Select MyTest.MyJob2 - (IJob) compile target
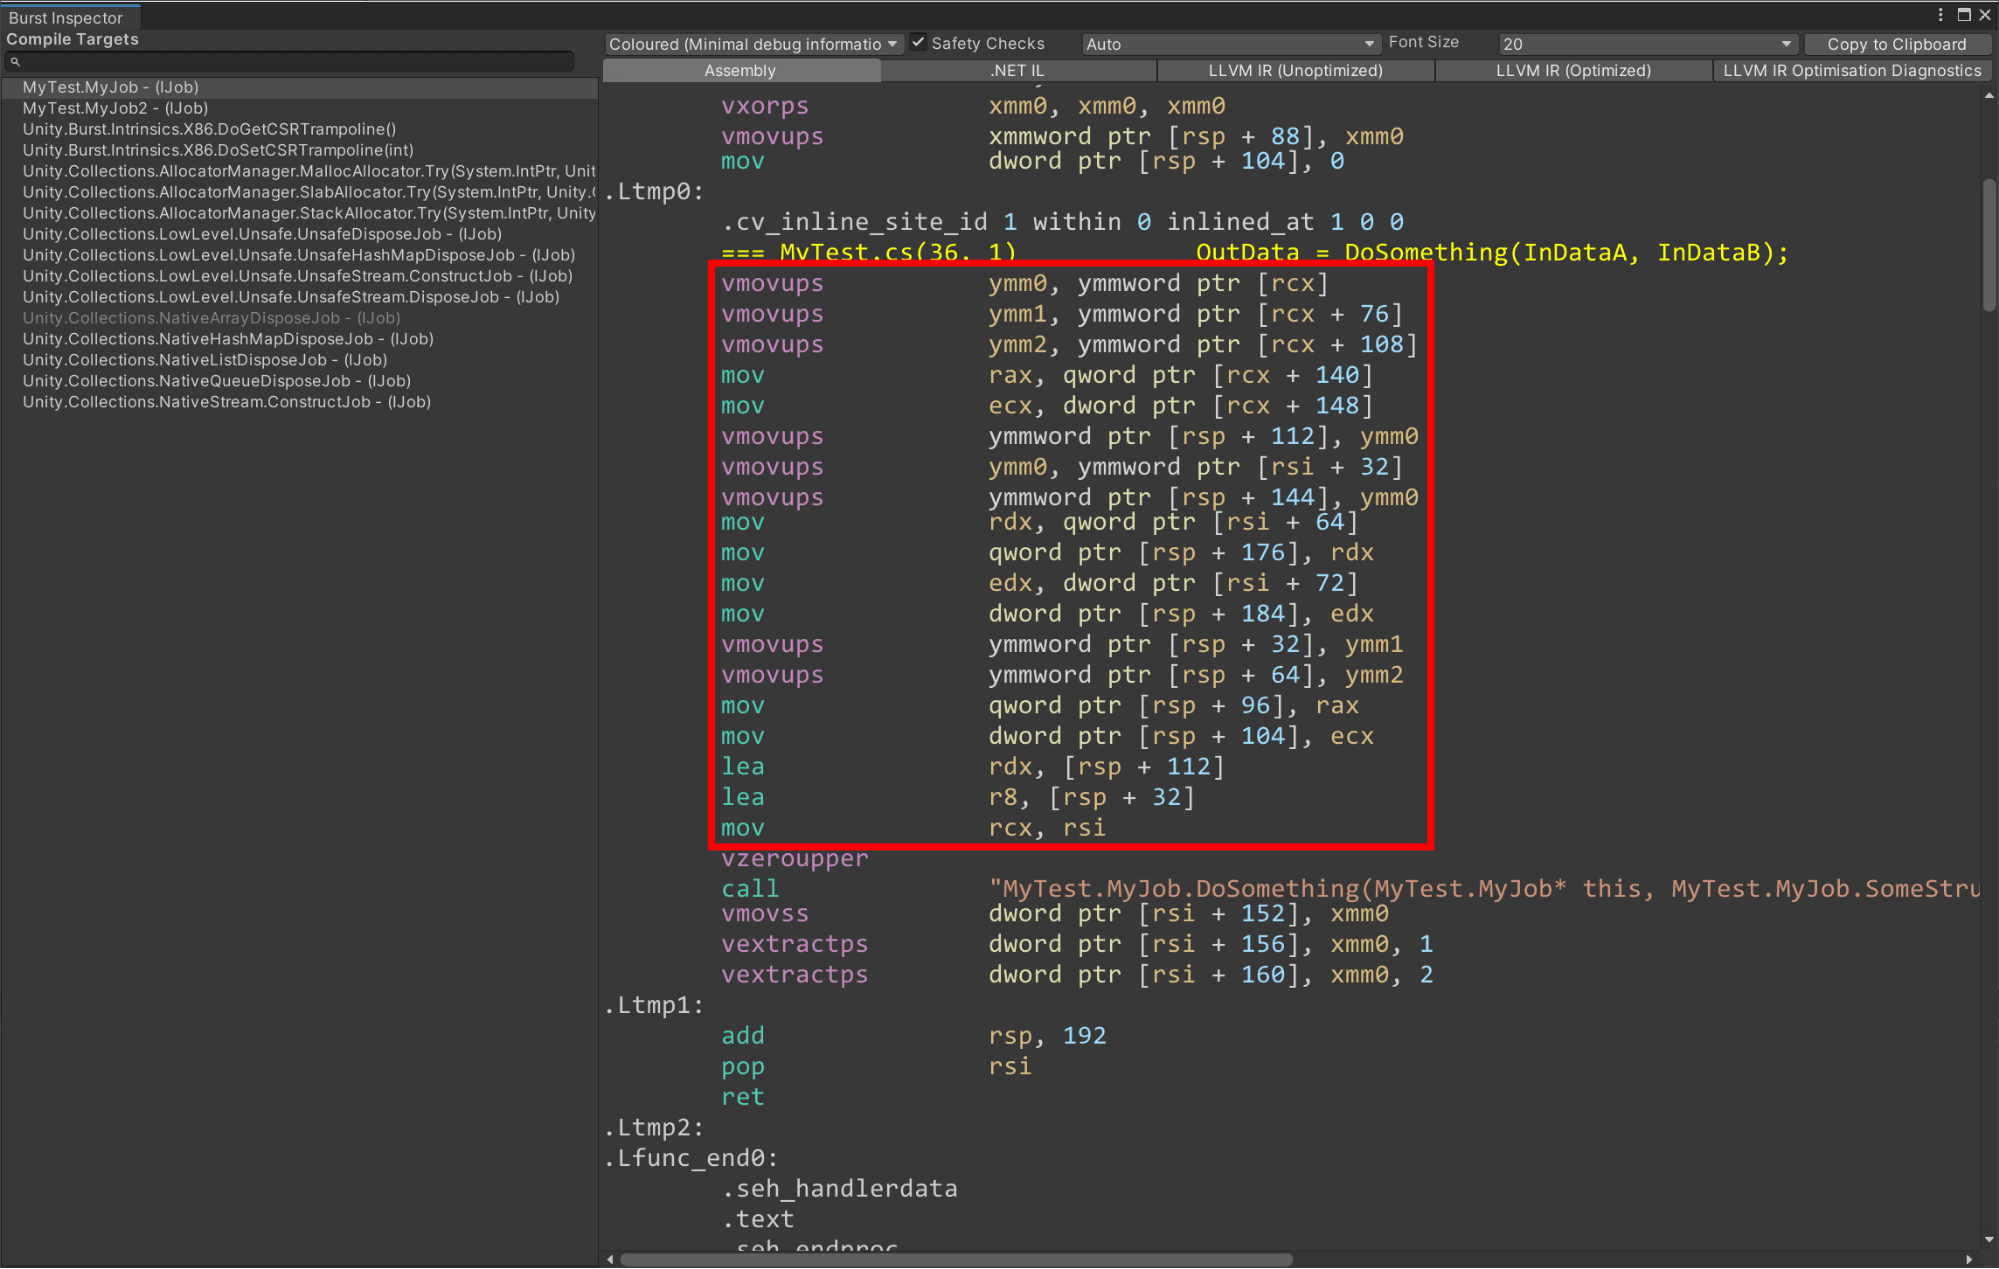1999x1269 pixels. pyautogui.click(x=300, y=109)
